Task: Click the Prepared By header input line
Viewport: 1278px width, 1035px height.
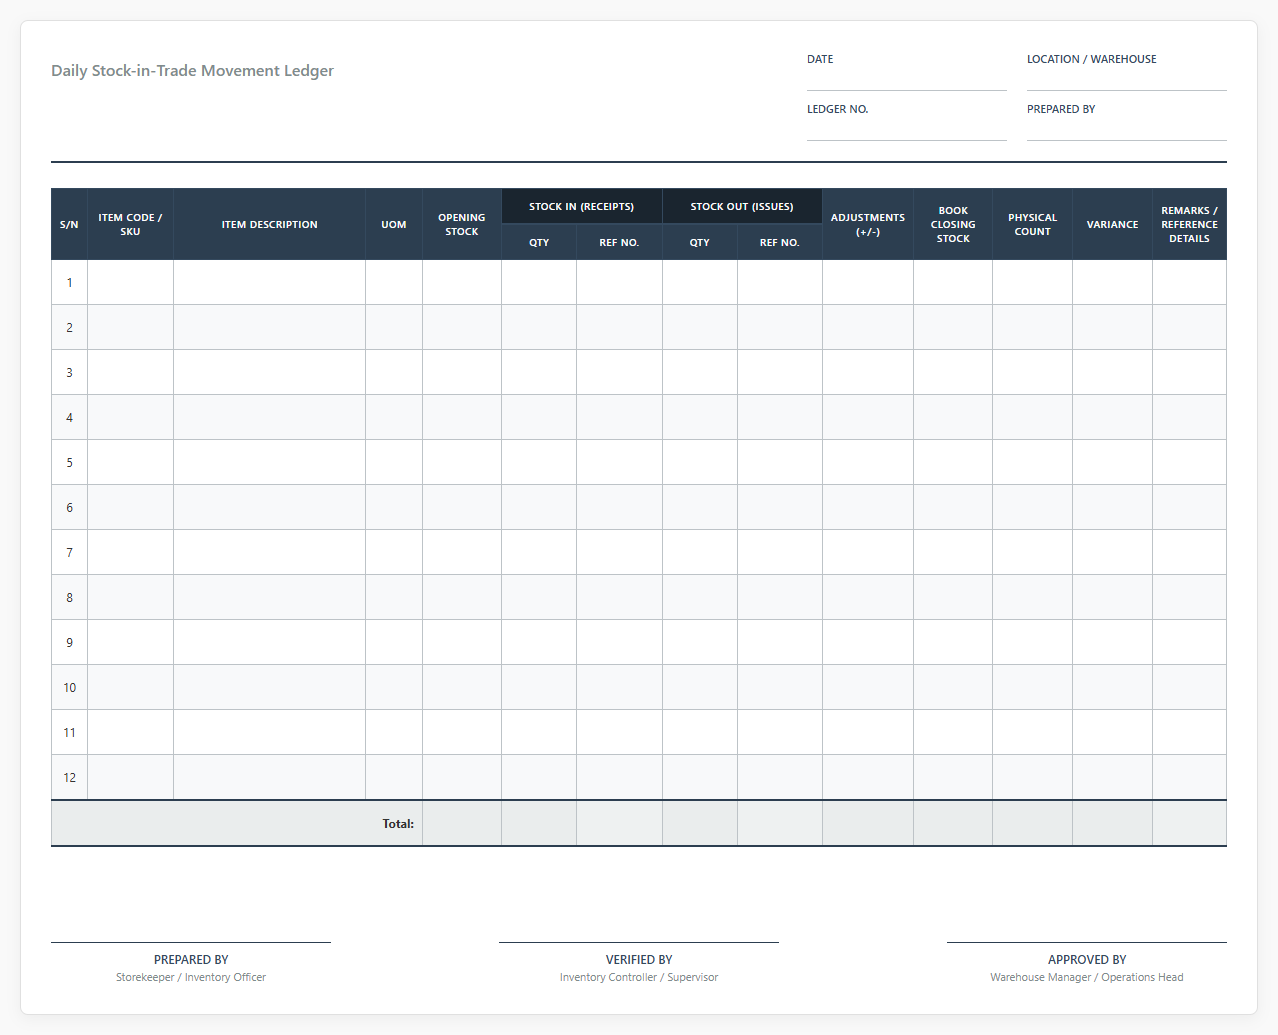Action: pos(1126,130)
